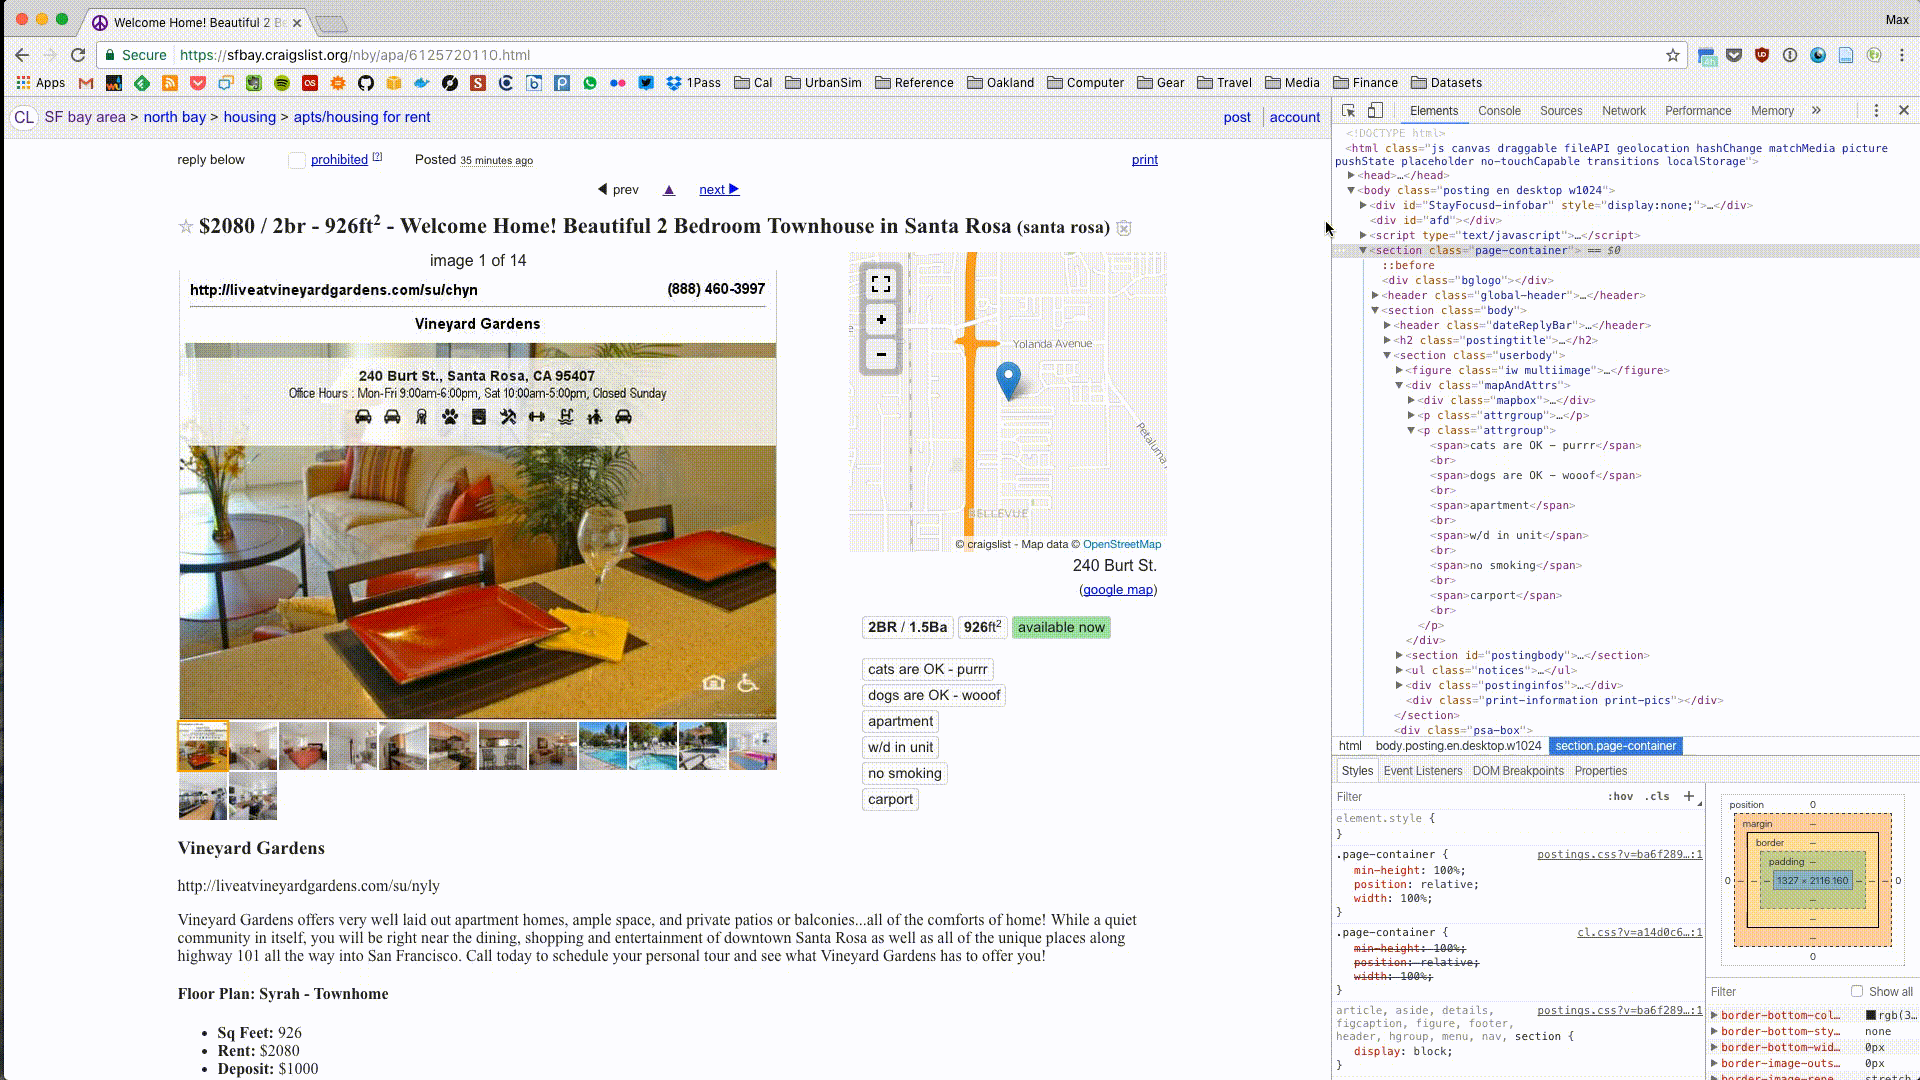The image size is (1920, 1080).
Task: Collapse section page-container node
Action: click(x=1363, y=250)
